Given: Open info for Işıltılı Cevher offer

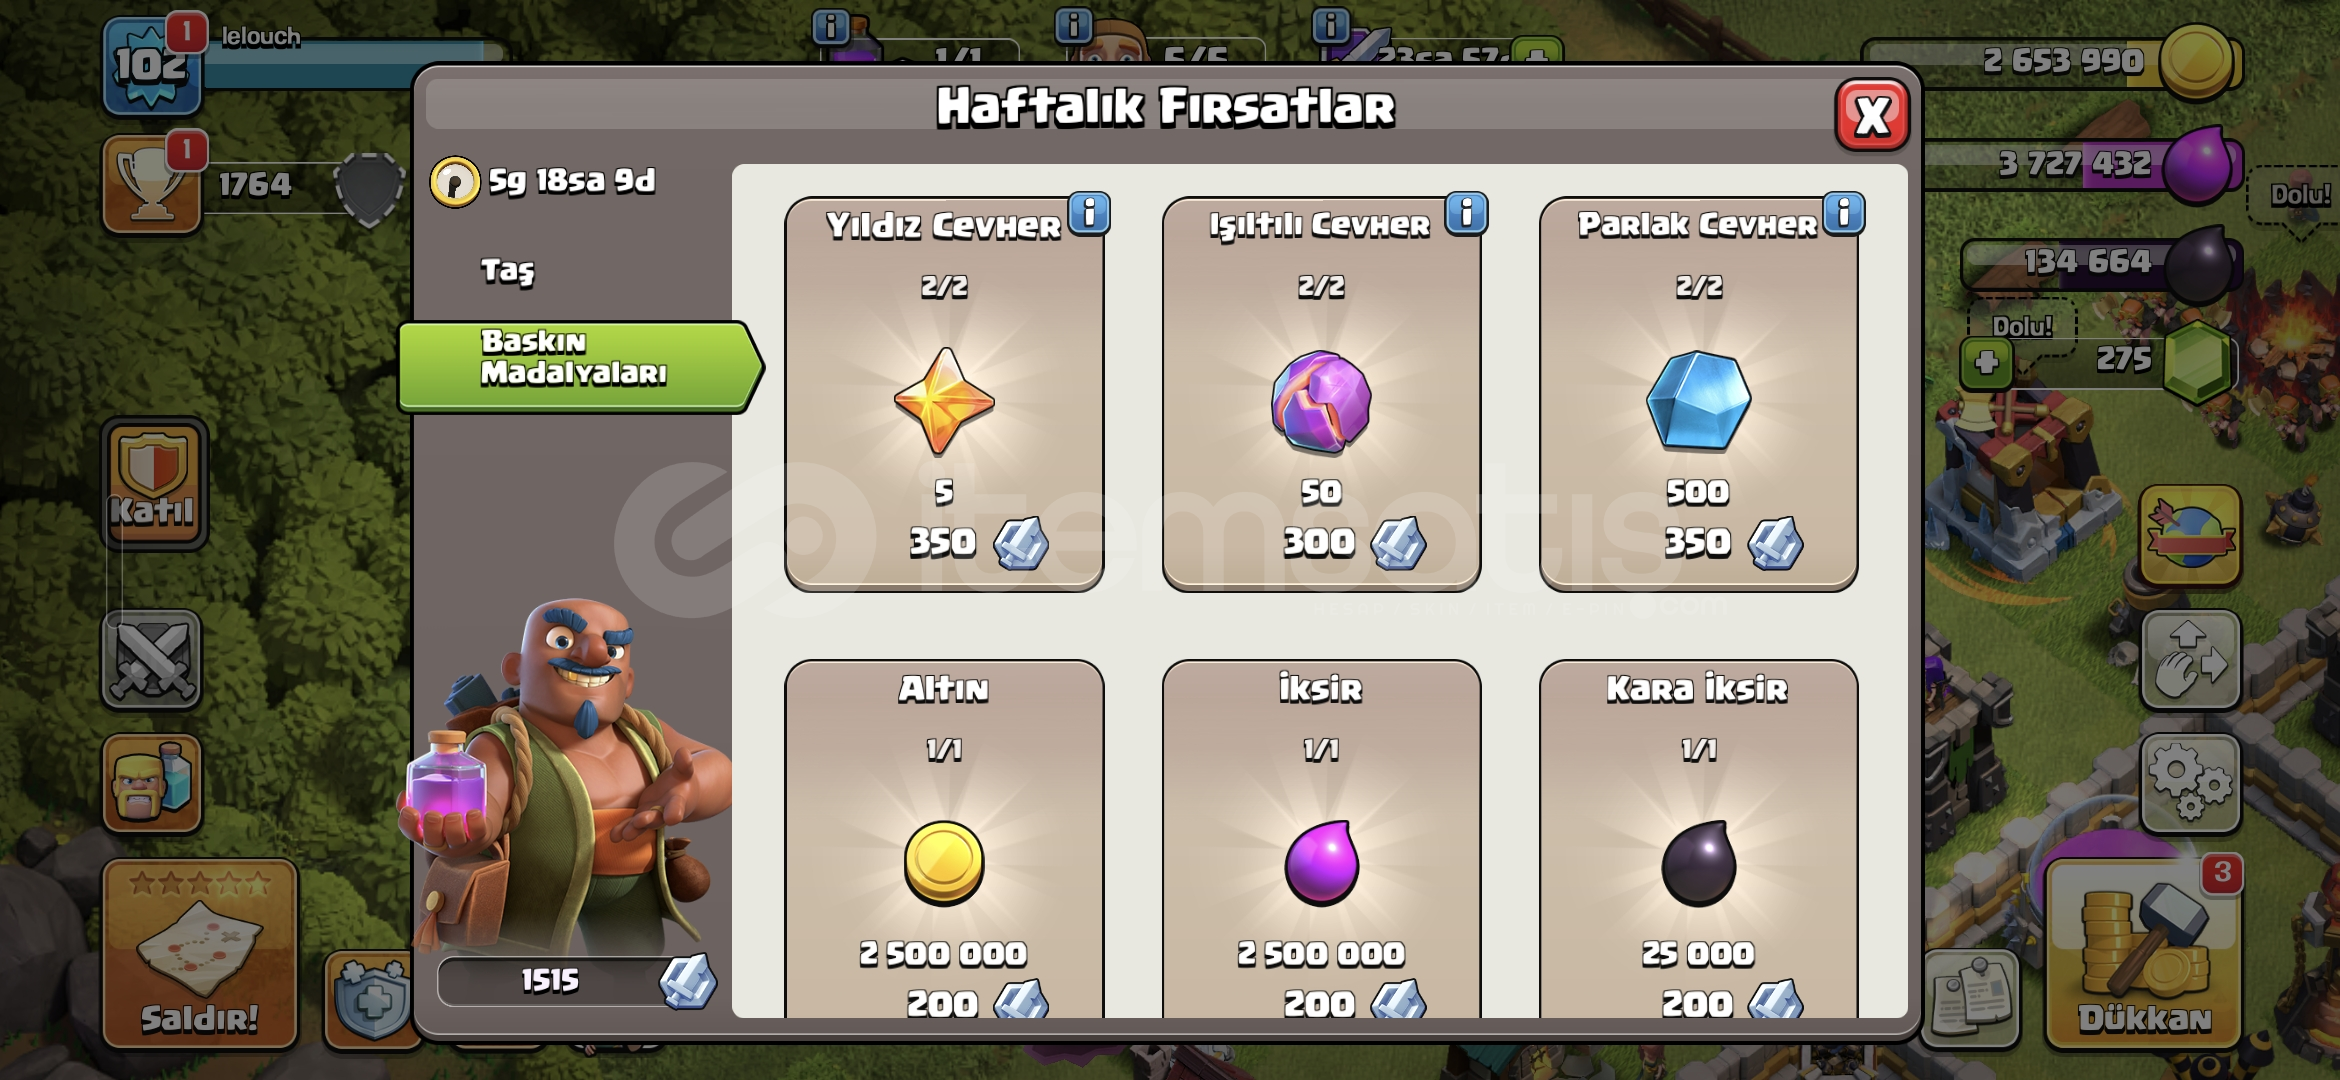Looking at the screenshot, I should click(x=1466, y=213).
